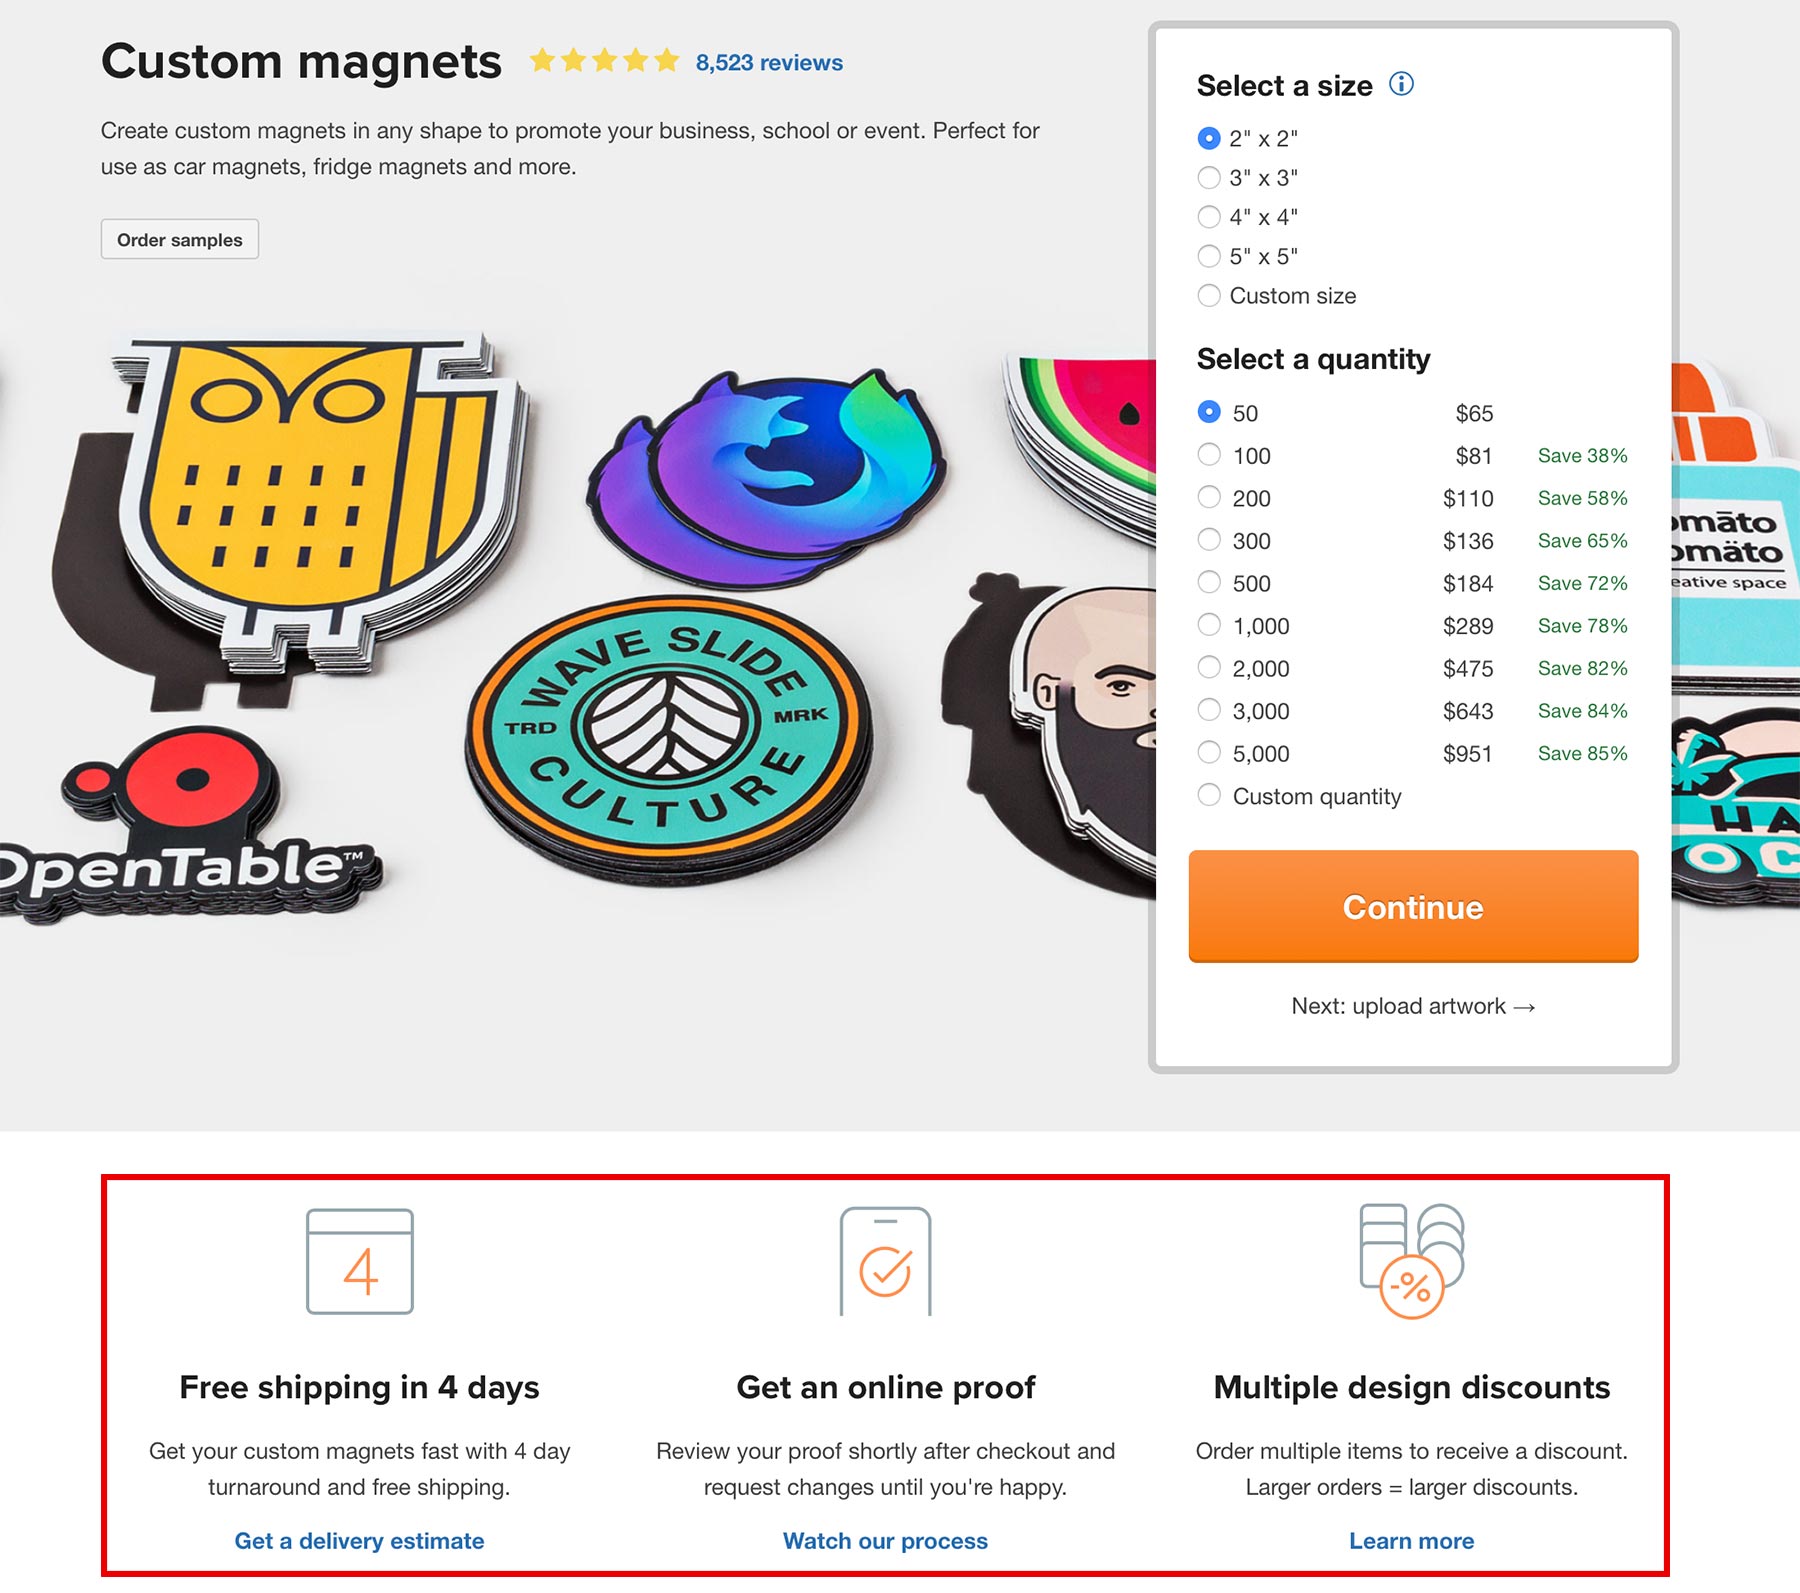Click the five-star rating icons

(x=604, y=62)
